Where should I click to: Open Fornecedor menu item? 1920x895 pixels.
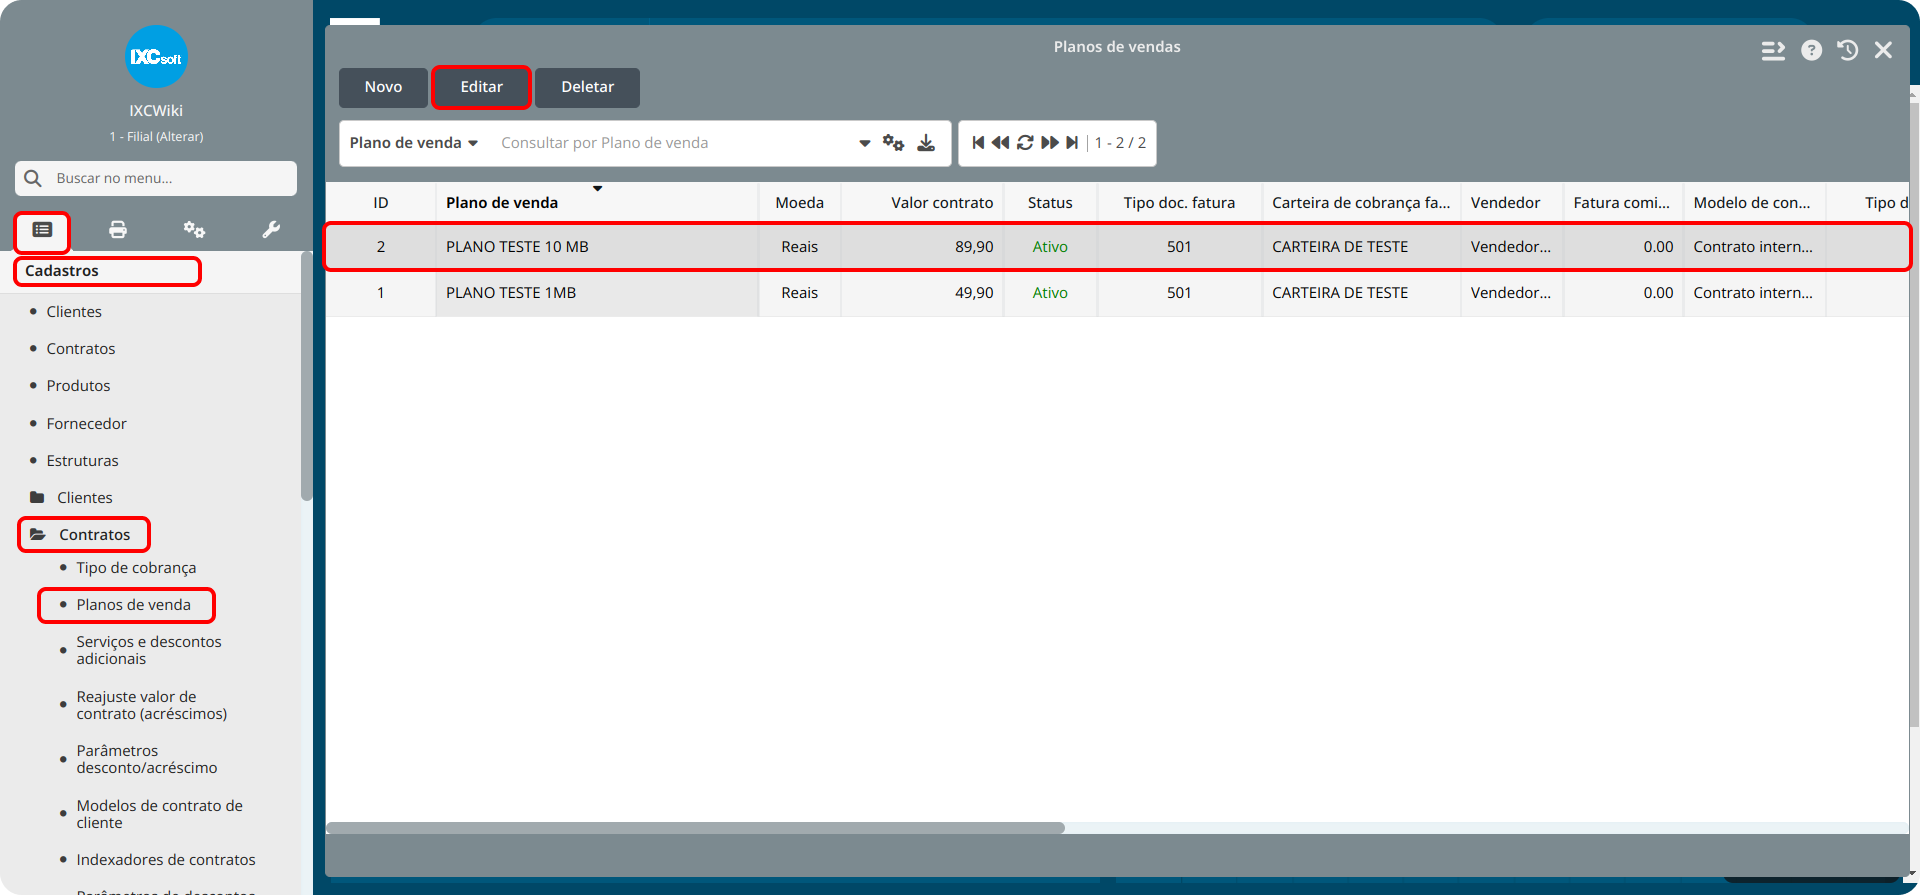86,424
